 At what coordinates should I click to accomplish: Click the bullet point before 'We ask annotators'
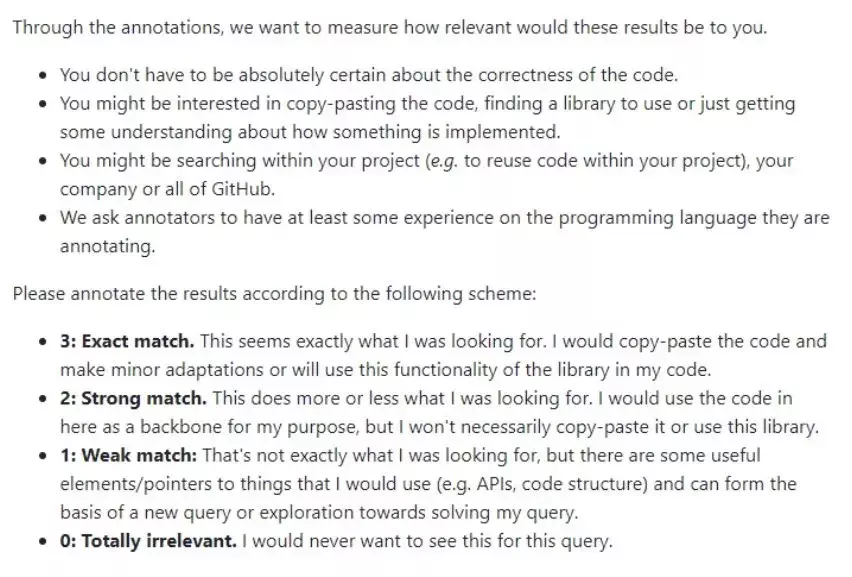click(43, 218)
